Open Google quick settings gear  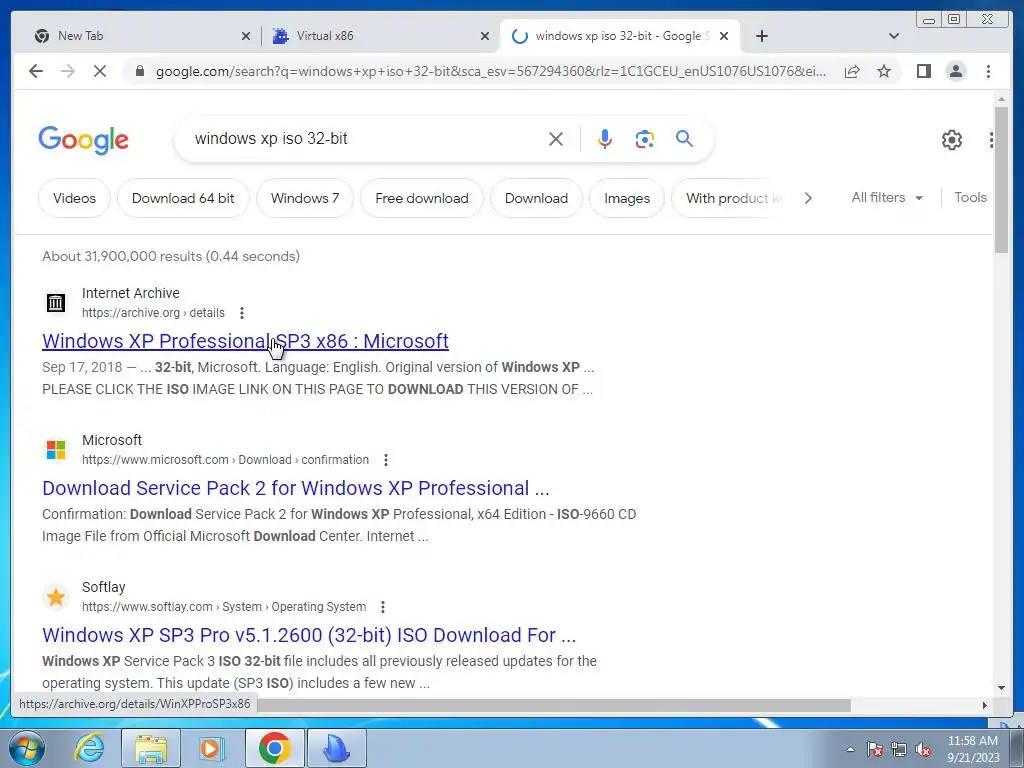click(x=952, y=140)
